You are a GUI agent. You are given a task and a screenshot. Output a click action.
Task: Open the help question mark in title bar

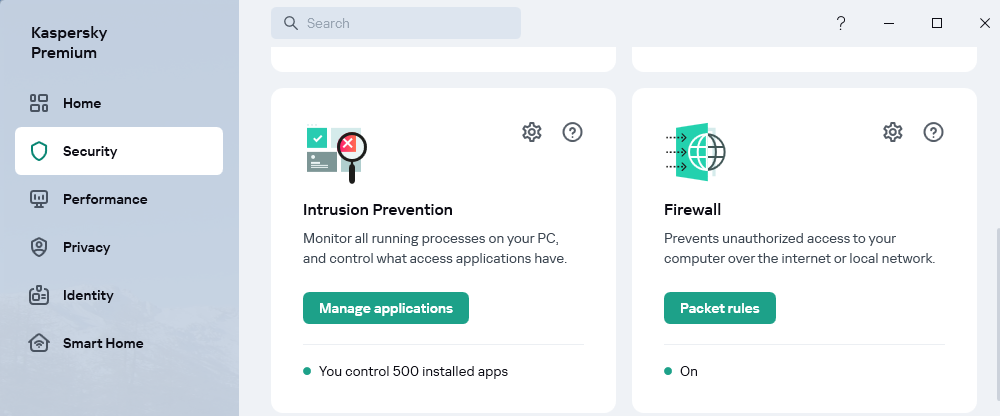point(841,23)
